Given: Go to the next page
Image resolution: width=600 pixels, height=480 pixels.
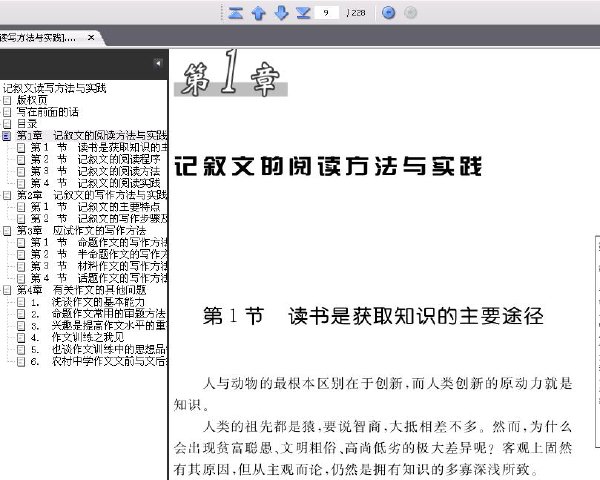Looking at the screenshot, I should coord(282,13).
